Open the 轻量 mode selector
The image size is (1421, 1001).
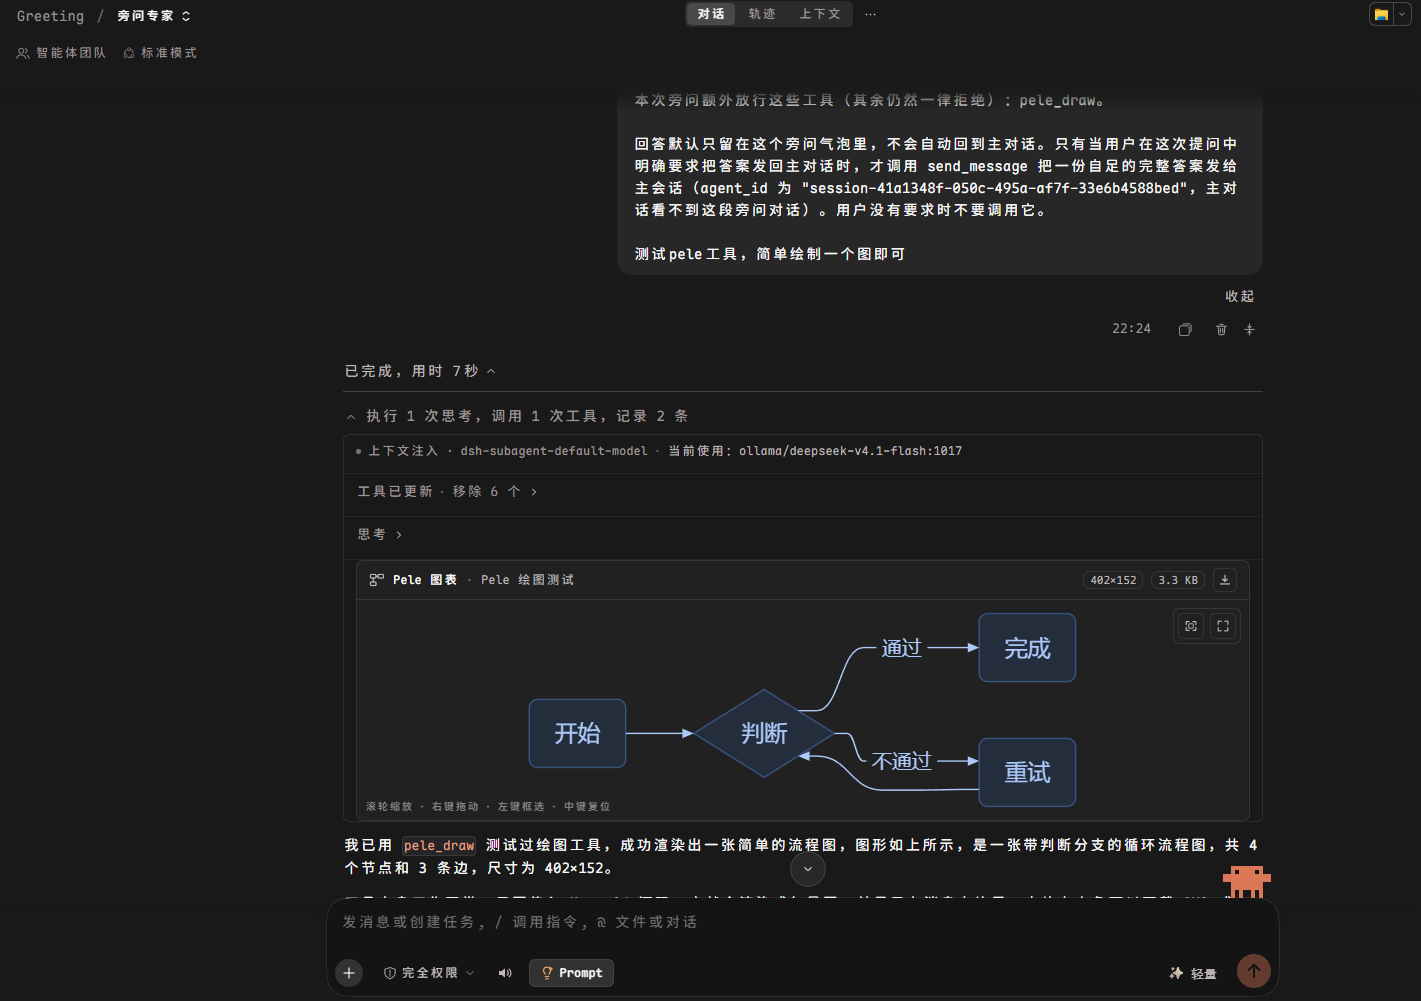pyautogui.click(x=1193, y=973)
